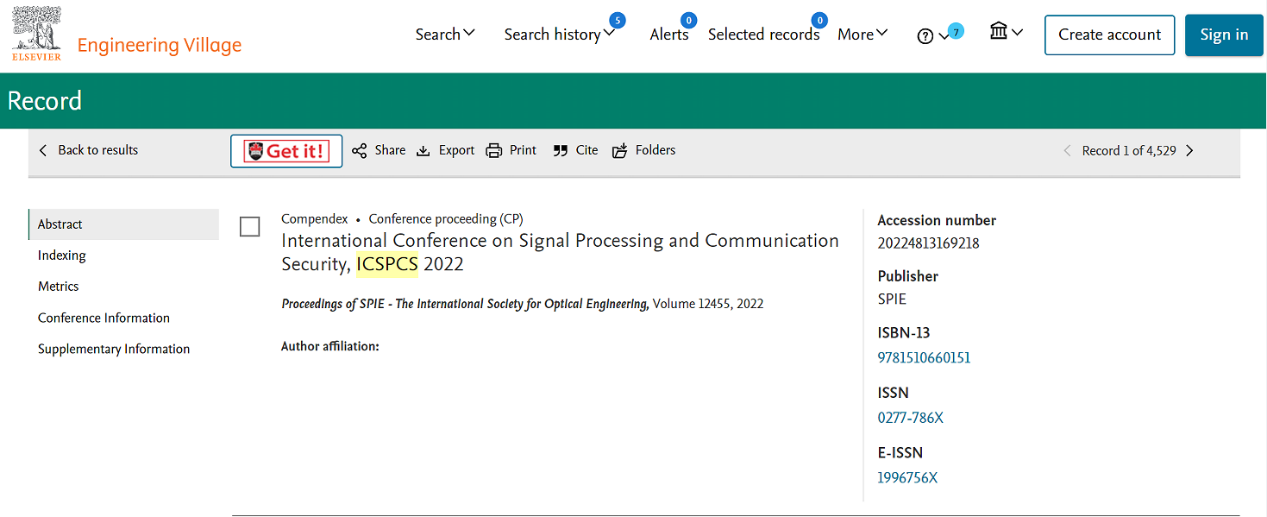Select the Supplementary Information sidebar tab
Screen dimensions: 1267x517
tap(114, 349)
